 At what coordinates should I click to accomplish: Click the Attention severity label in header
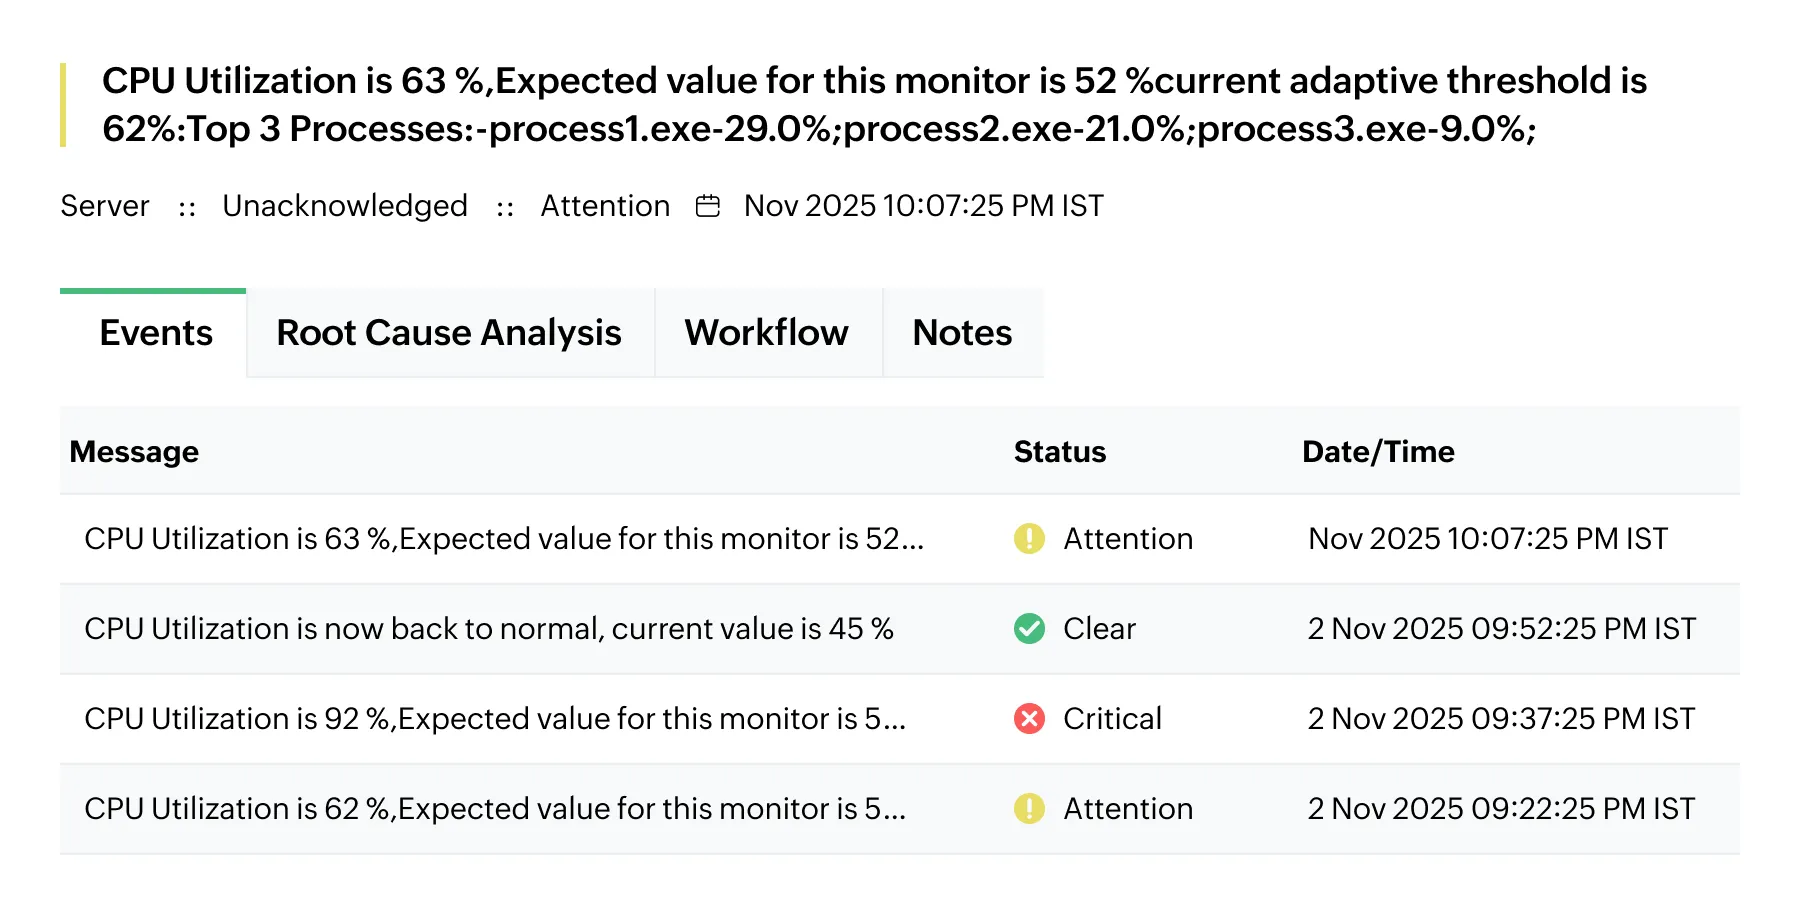coord(604,205)
